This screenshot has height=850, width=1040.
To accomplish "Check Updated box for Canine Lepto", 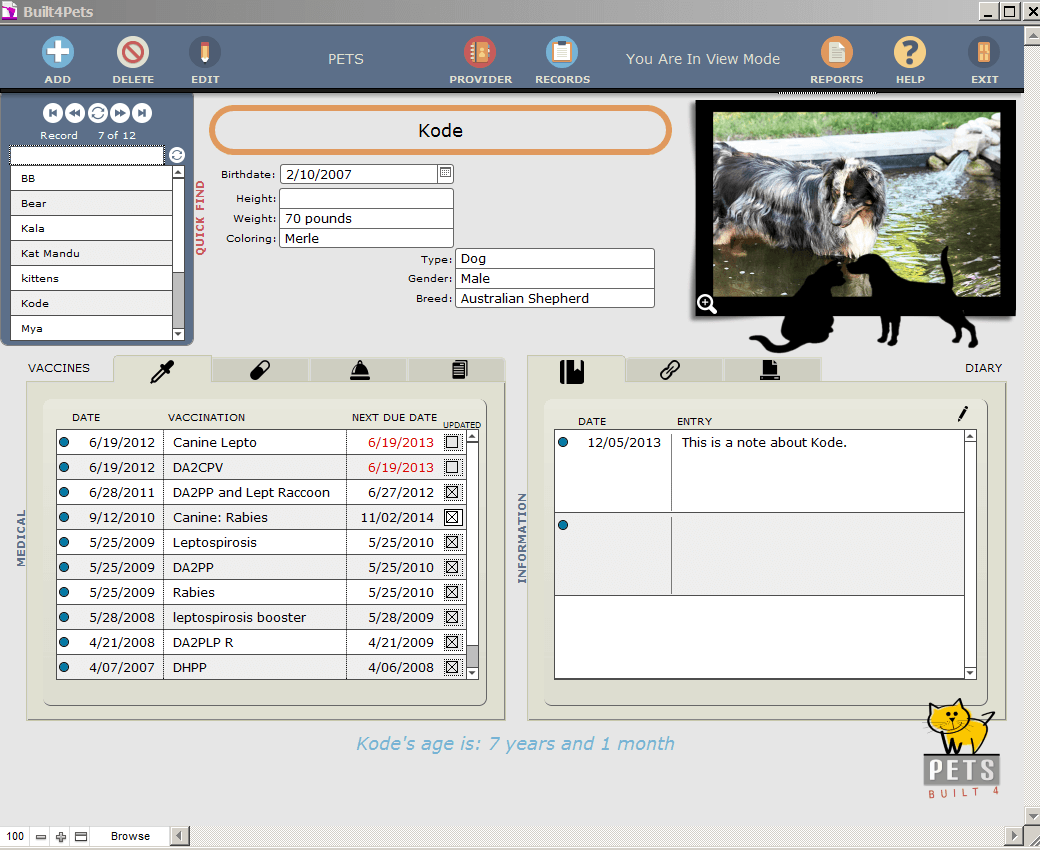I will click(x=452, y=442).
